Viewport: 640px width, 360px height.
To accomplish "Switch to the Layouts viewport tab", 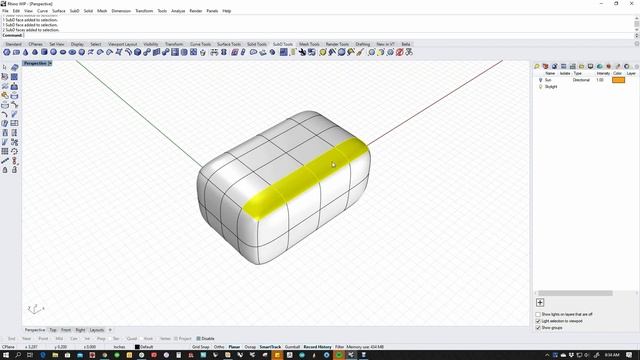I will [x=97, y=330].
